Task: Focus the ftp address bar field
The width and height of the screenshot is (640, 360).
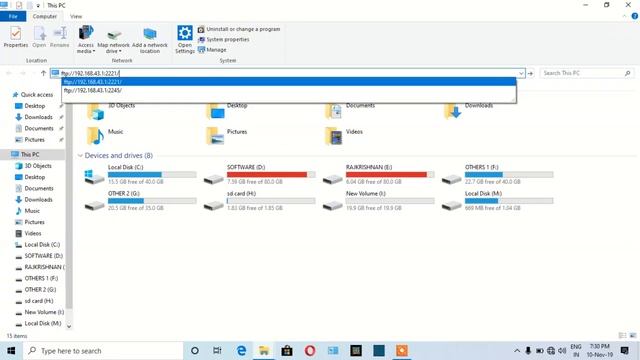Action: coord(288,73)
